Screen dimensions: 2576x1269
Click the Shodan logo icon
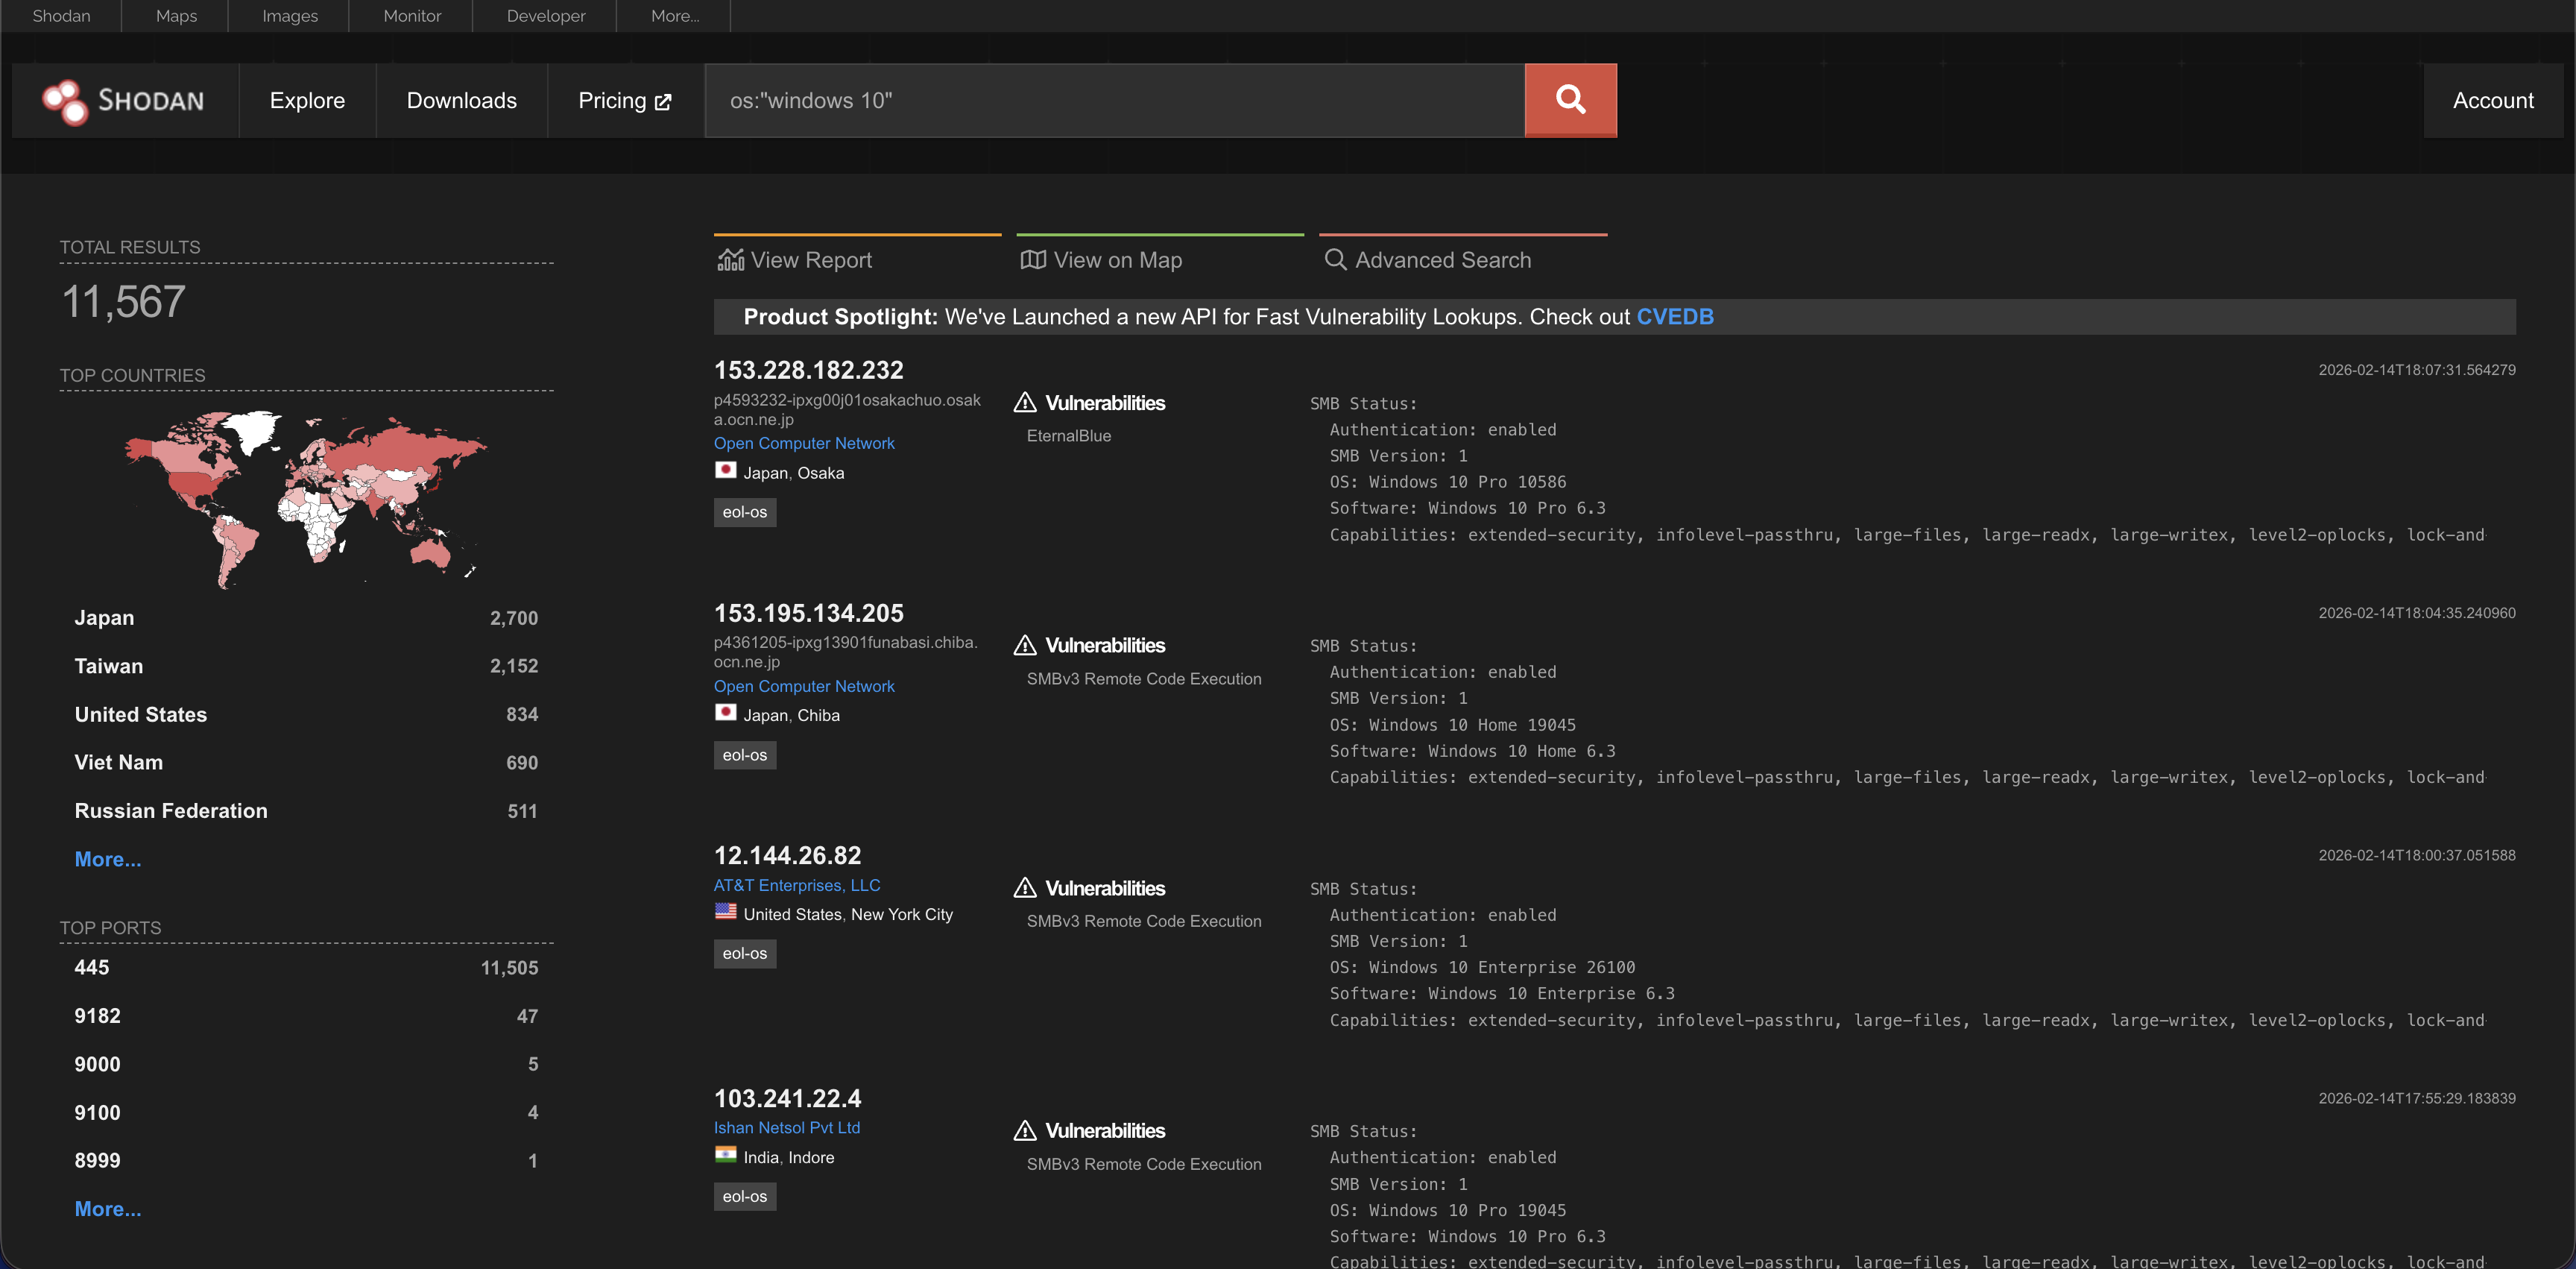click(x=65, y=101)
